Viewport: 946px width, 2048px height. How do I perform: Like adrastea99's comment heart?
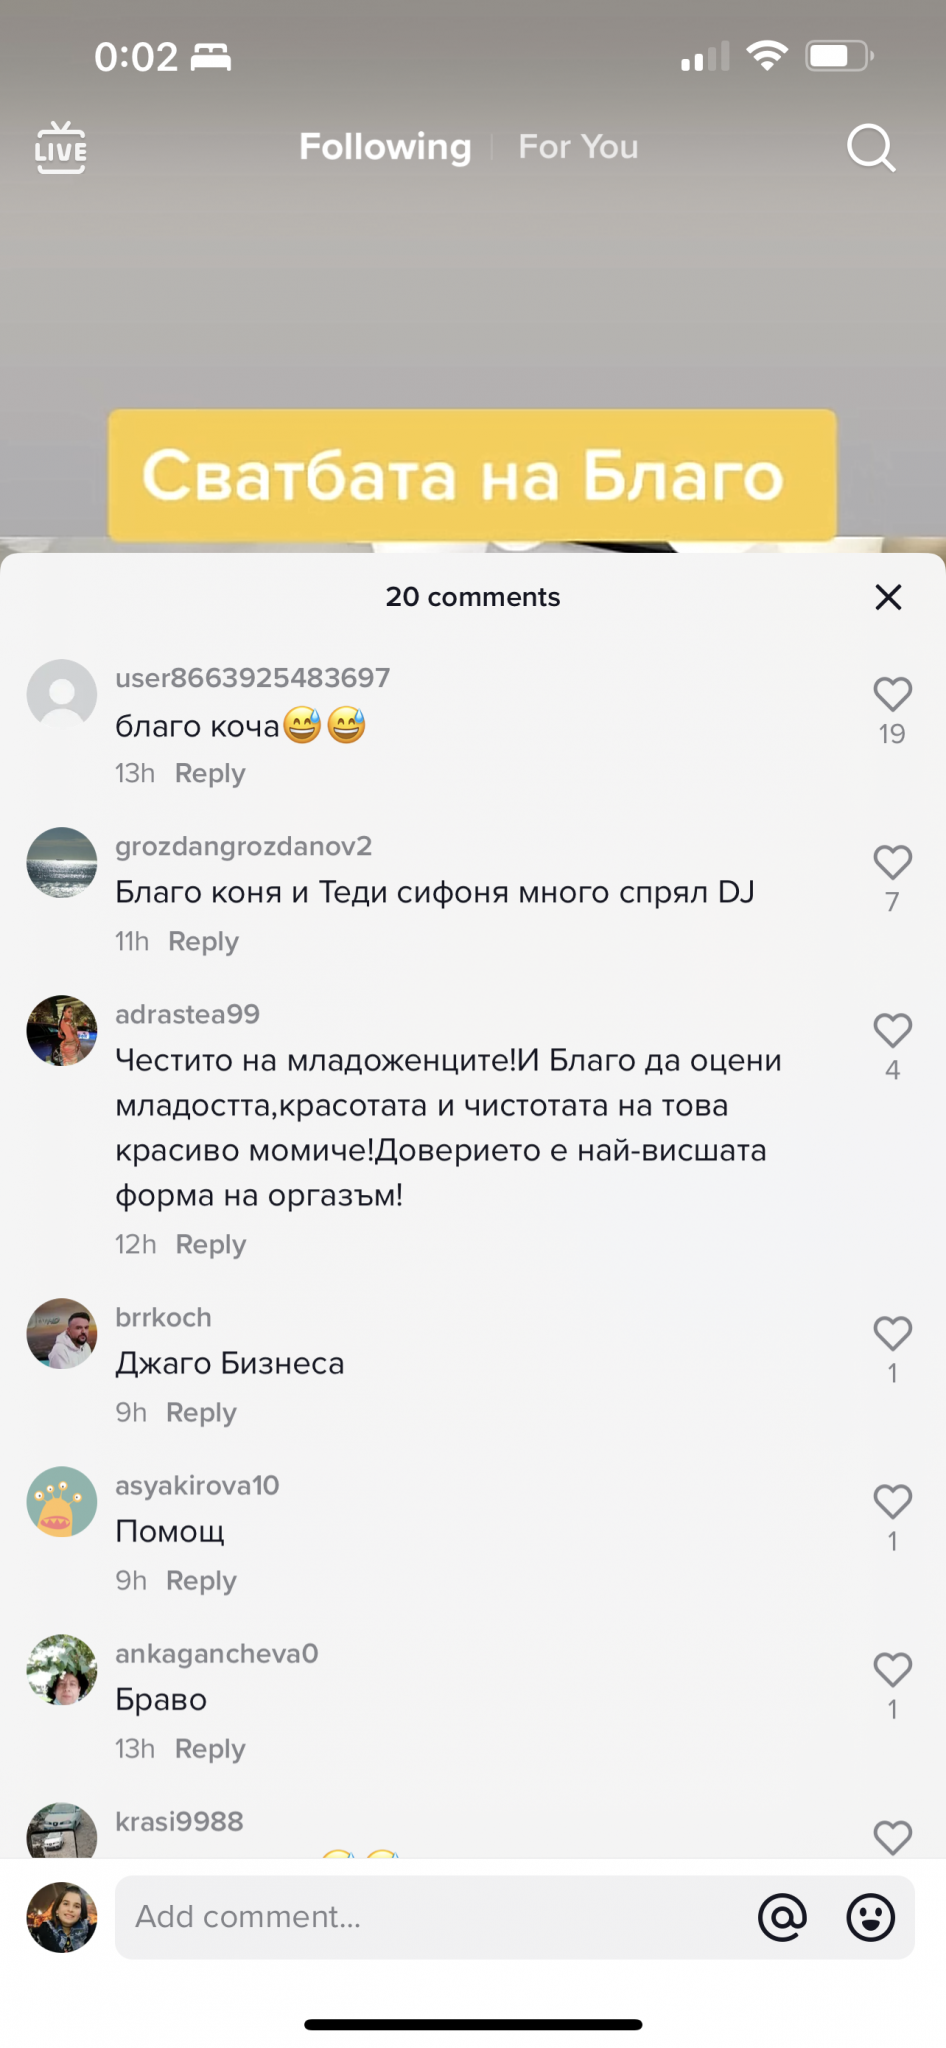(x=892, y=1030)
